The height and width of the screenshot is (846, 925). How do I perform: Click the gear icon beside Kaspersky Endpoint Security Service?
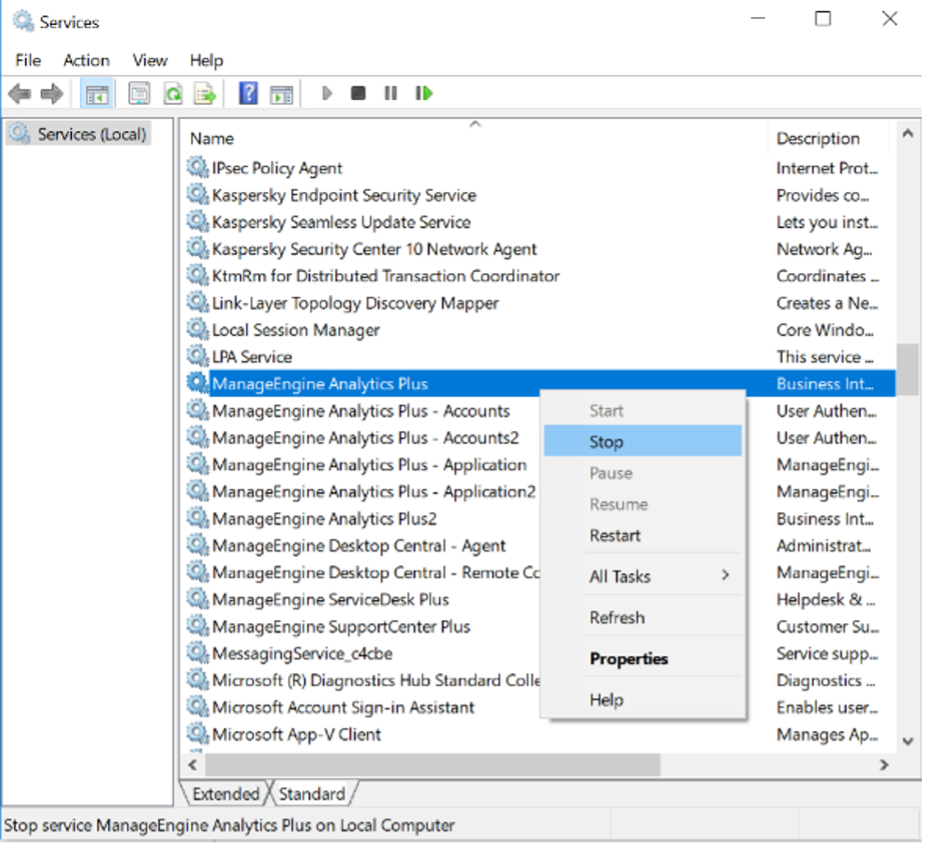coord(198,195)
